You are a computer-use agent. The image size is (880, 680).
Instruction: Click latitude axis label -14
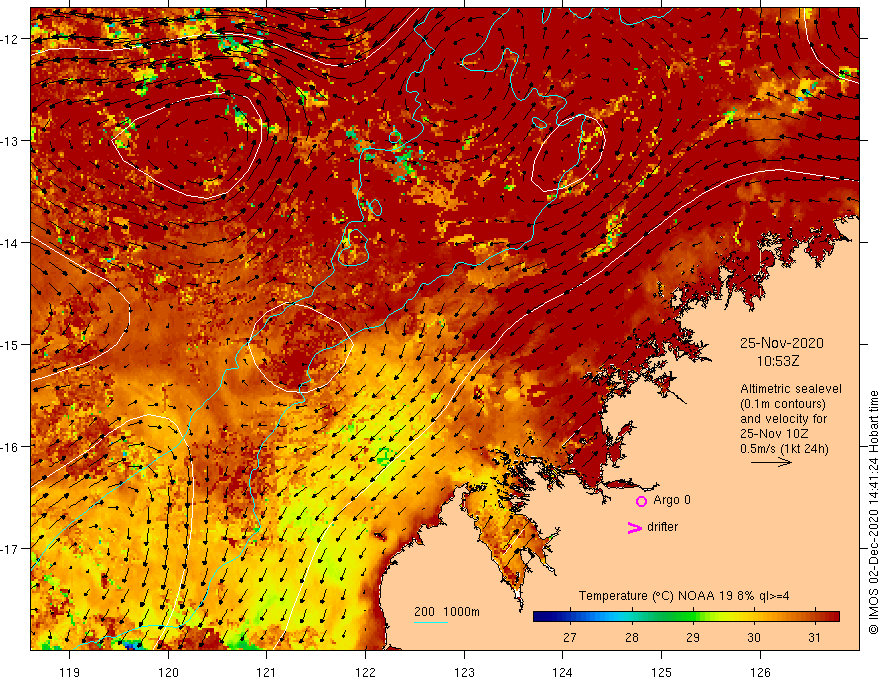10,243
